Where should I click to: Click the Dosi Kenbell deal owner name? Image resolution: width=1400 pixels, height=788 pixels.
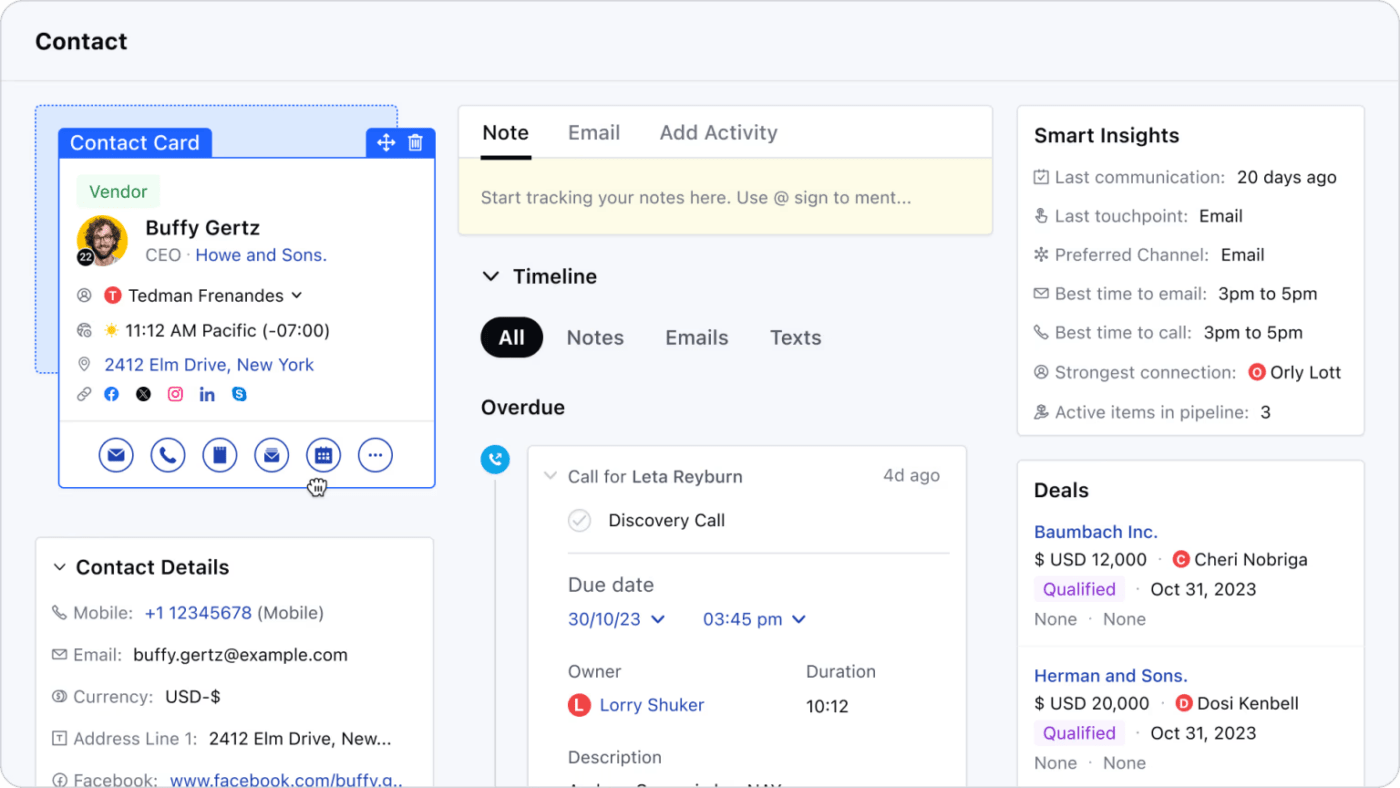coord(1248,704)
